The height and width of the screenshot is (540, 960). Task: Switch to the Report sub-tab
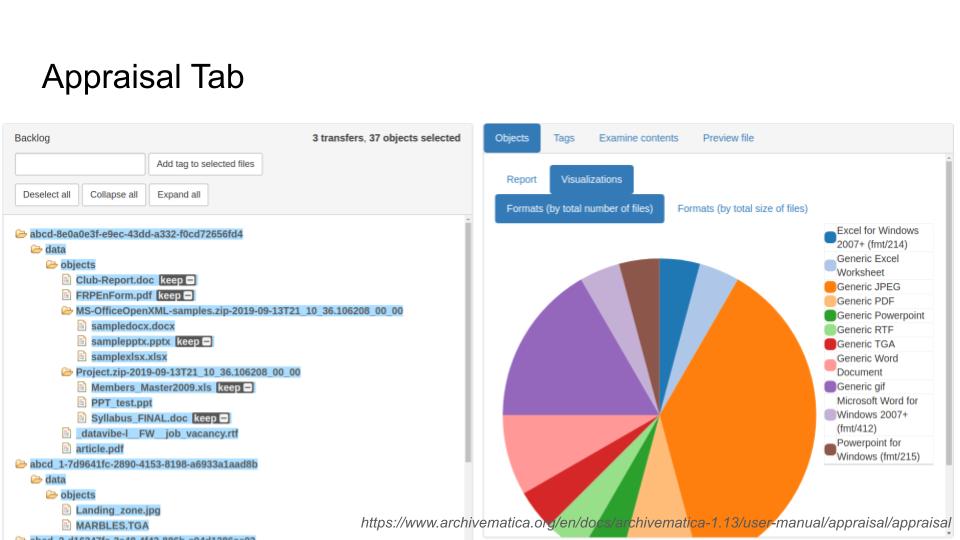[x=522, y=179]
